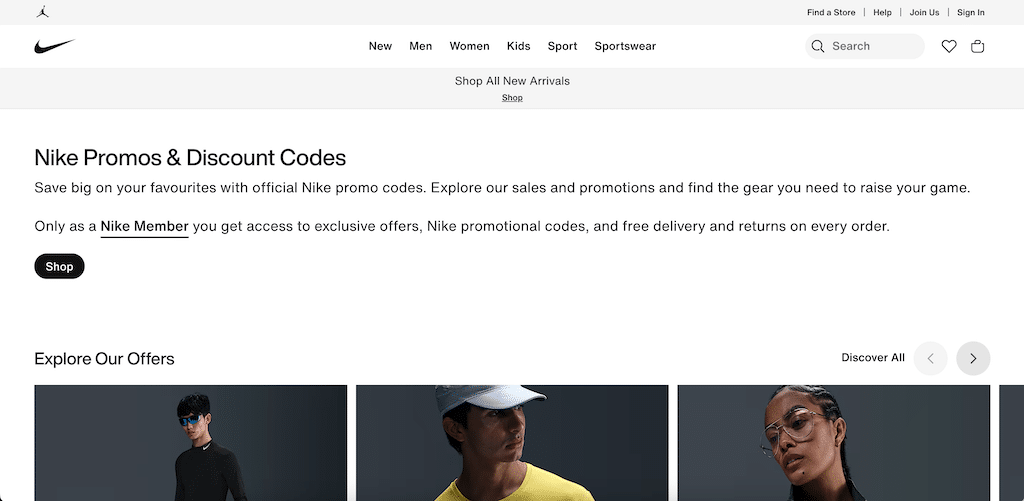Open the New menu
The height and width of the screenshot is (501, 1024).
[x=380, y=46]
